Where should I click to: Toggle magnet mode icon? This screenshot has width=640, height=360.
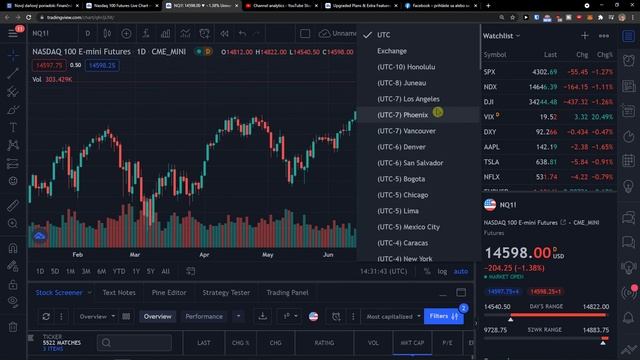click(x=13, y=248)
